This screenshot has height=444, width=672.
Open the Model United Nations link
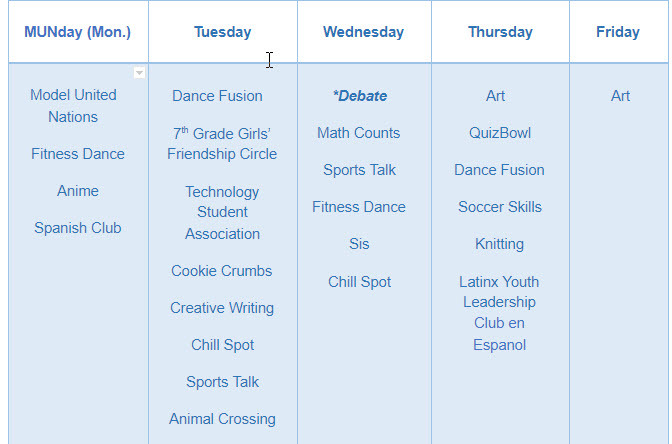[x=73, y=106]
